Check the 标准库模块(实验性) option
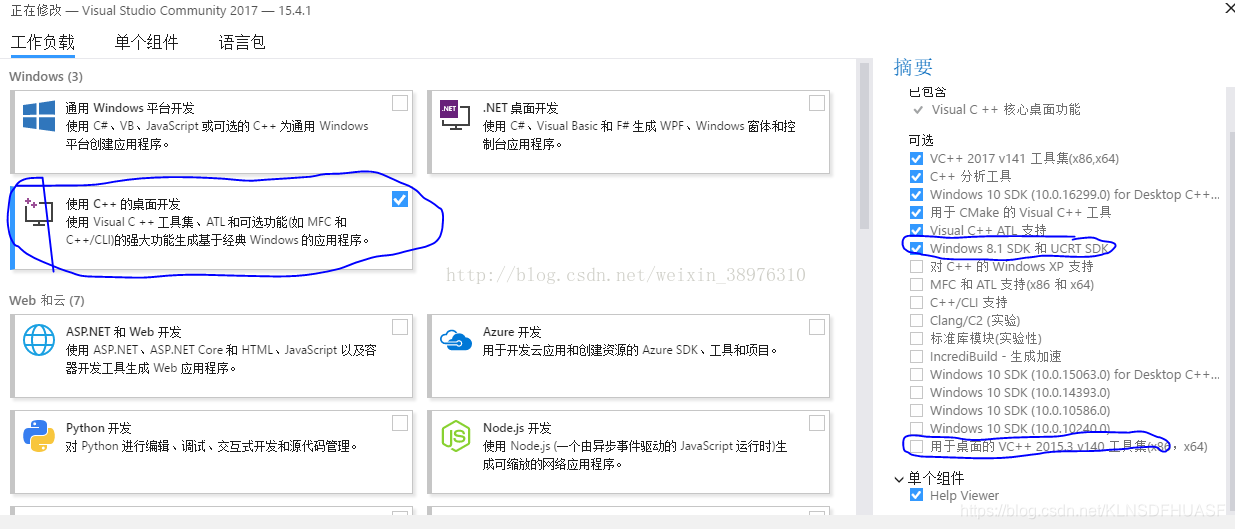This screenshot has height=529, width=1235. (x=916, y=338)
